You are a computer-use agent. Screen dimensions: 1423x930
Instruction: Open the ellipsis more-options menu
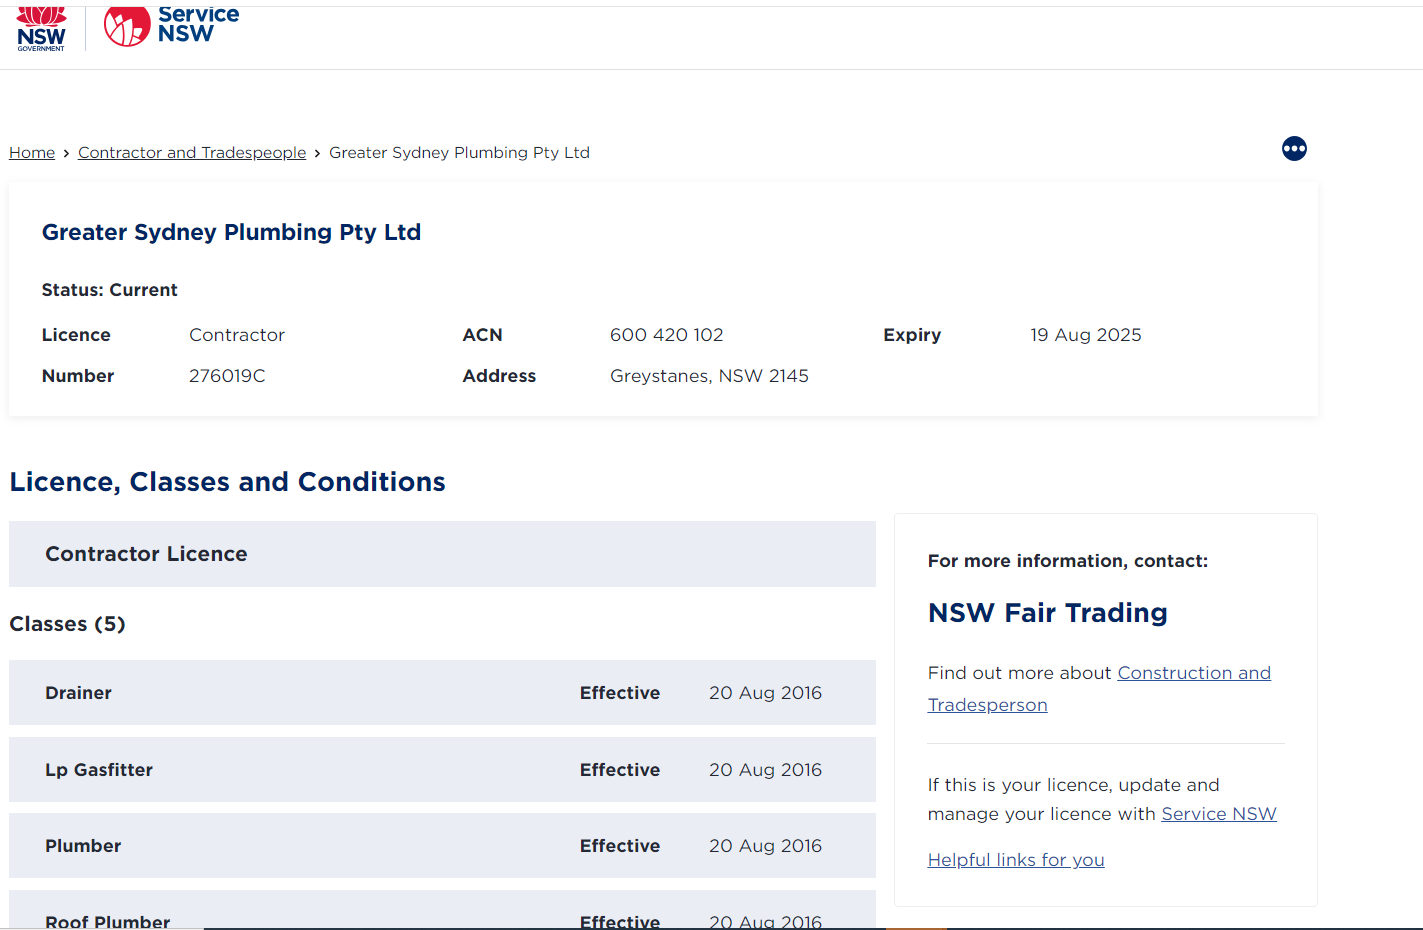pyautogui.click(x=1294, y=148)
